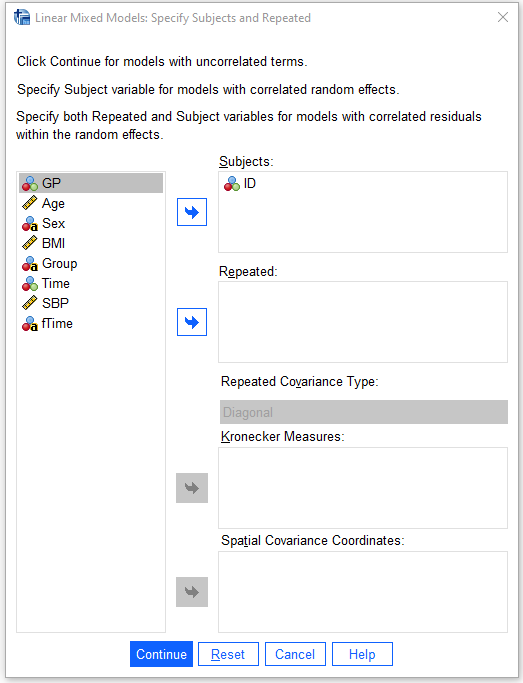Select the Sex string variable
The height and width of the screenshot is (683, 523).
[x=91, y=223]
